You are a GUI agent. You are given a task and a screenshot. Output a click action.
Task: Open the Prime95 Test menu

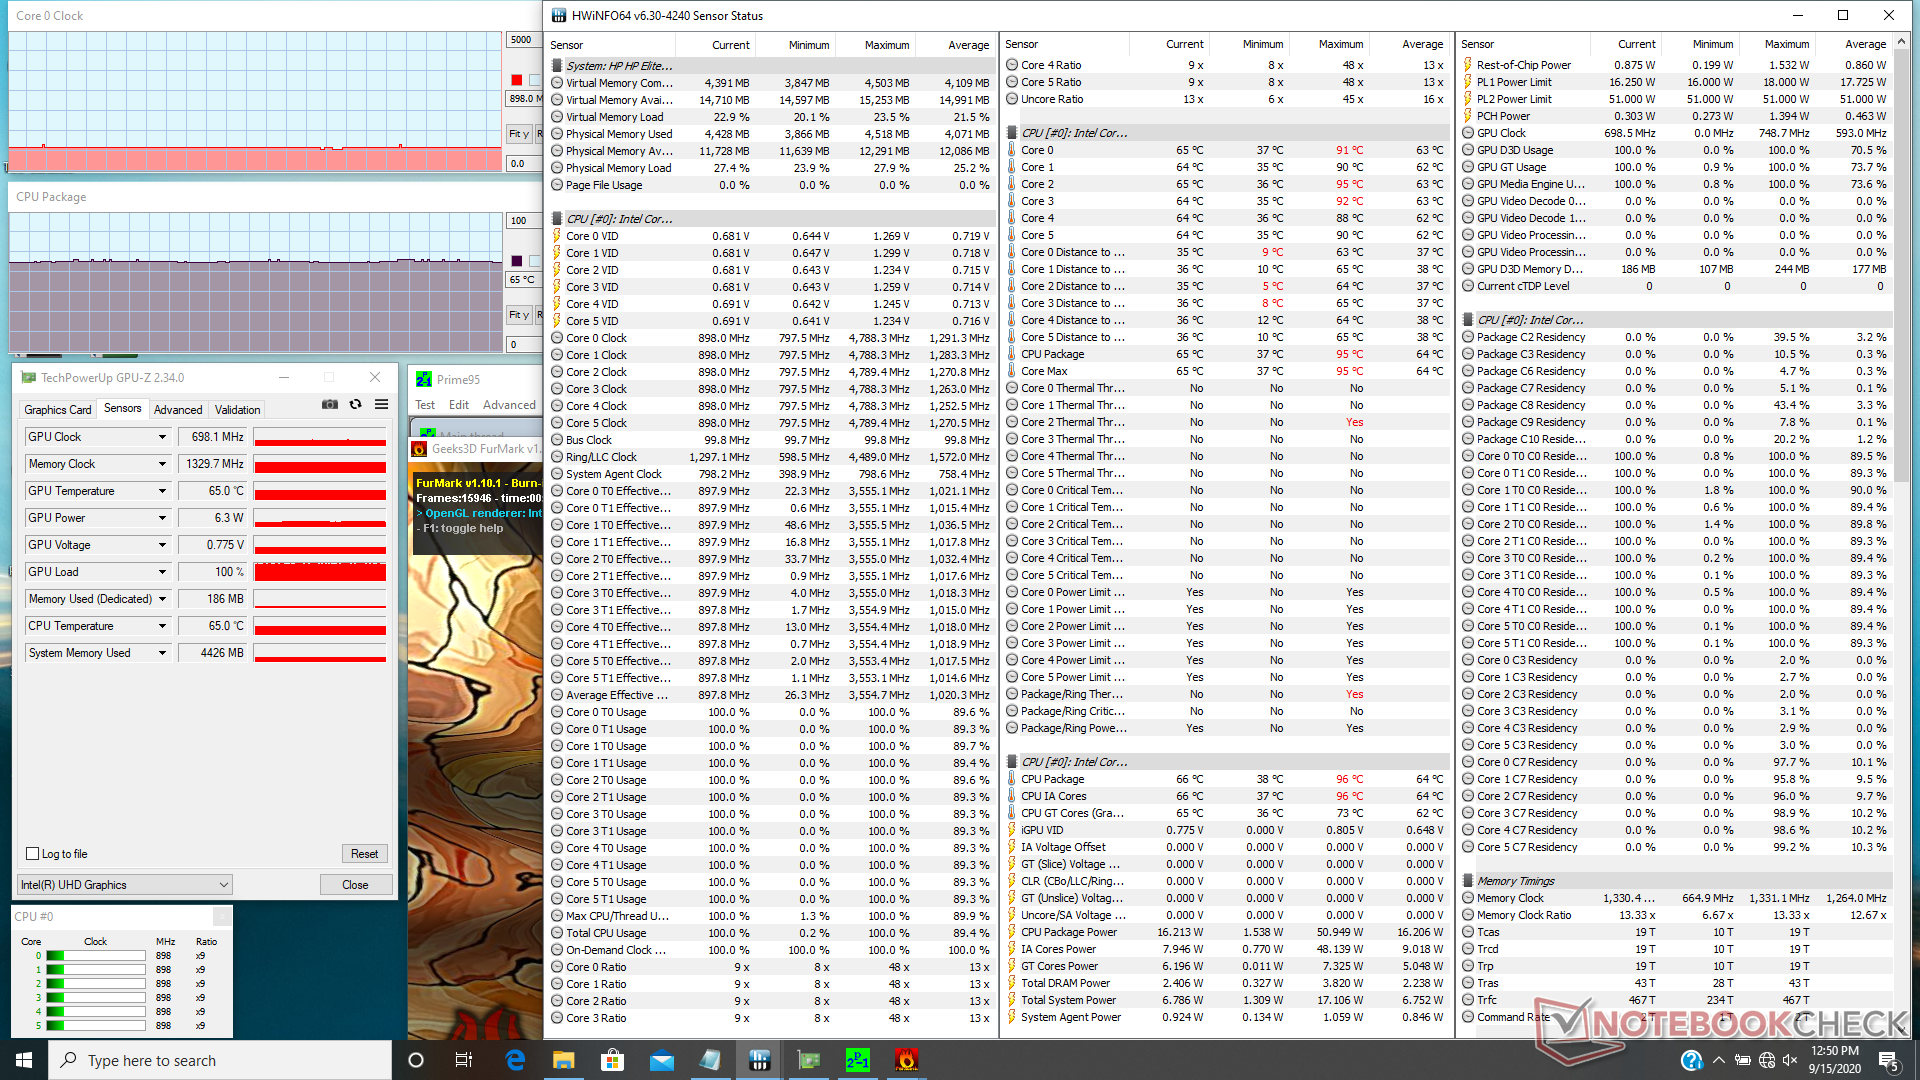425,405
